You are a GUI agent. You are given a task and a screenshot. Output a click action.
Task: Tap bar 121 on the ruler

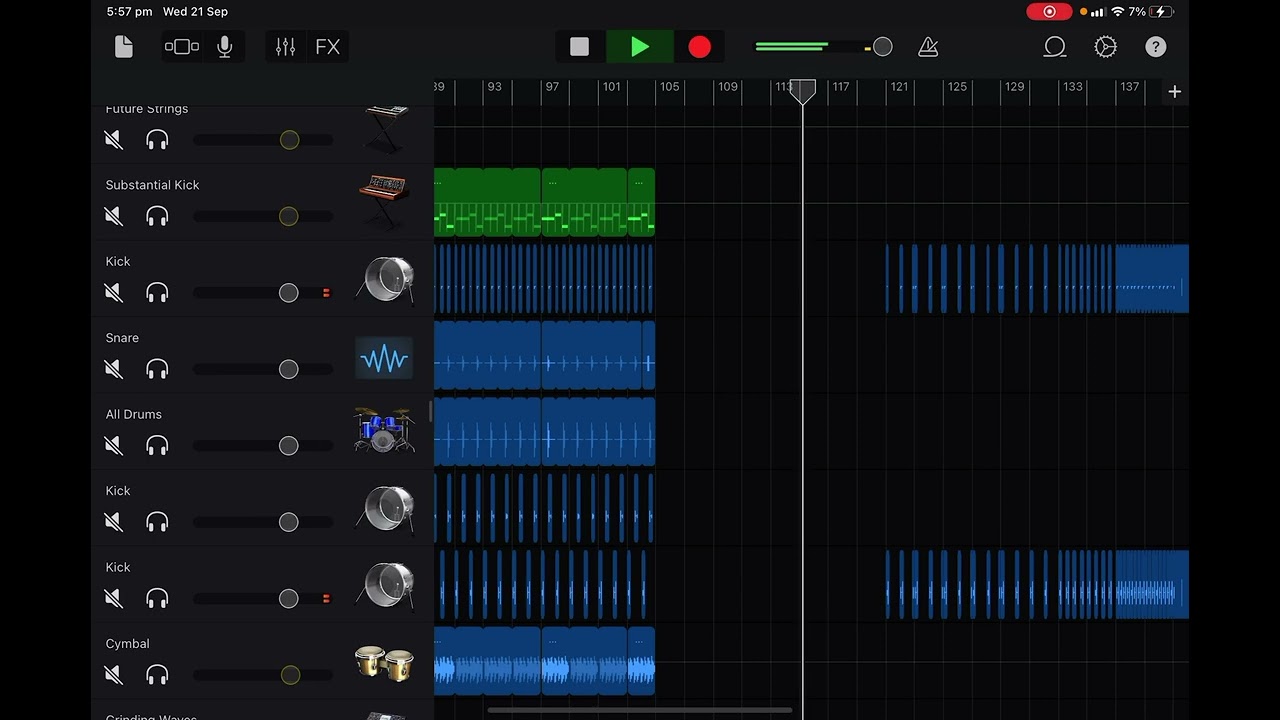coord(899,87)
